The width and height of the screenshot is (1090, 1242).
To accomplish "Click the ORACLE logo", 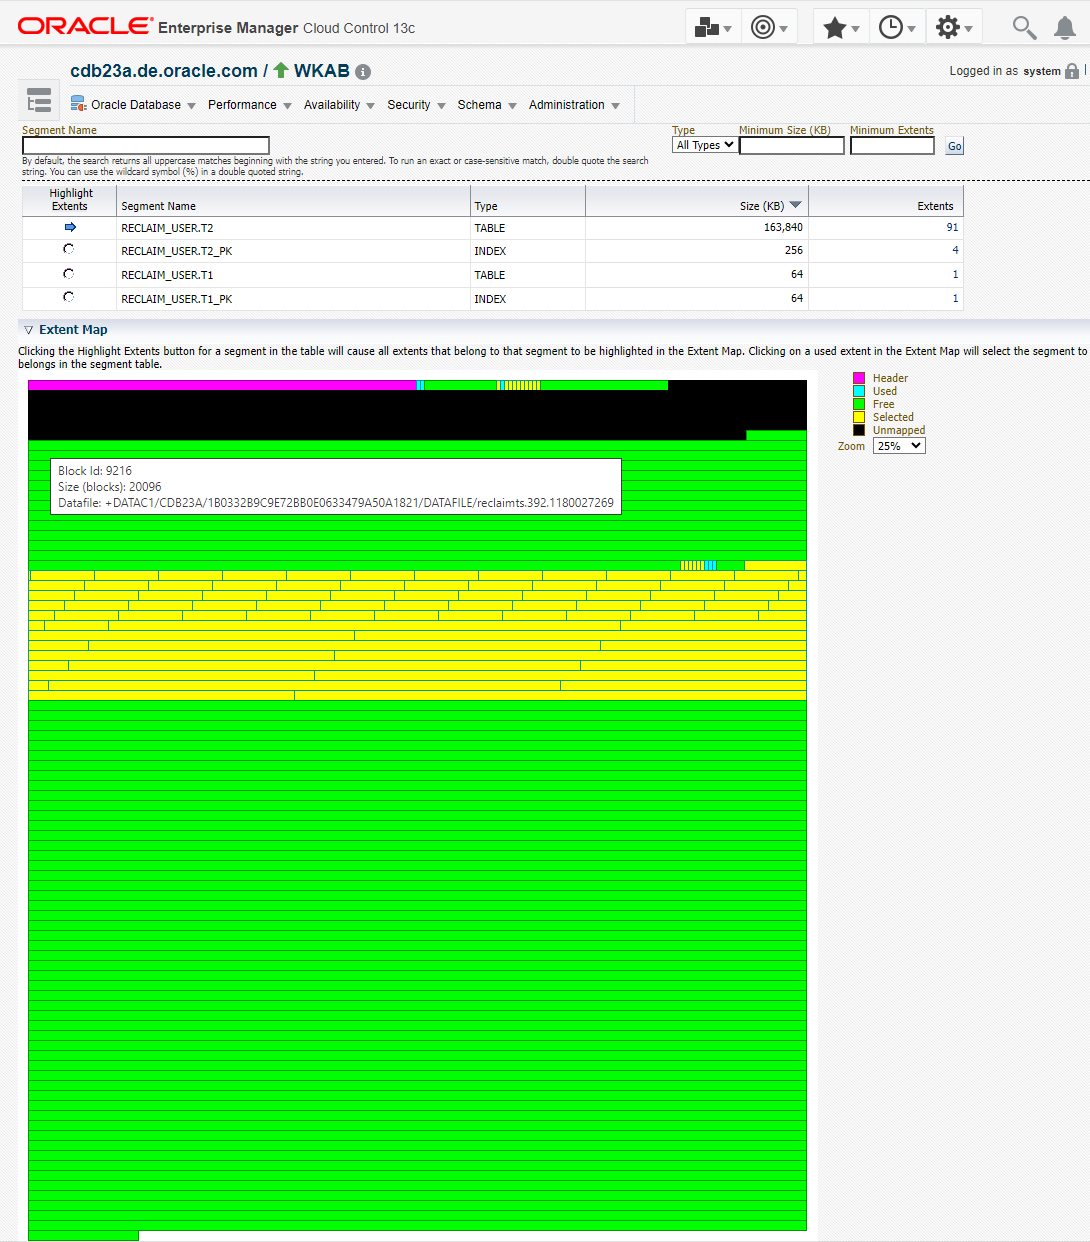I will click(85, 26).
